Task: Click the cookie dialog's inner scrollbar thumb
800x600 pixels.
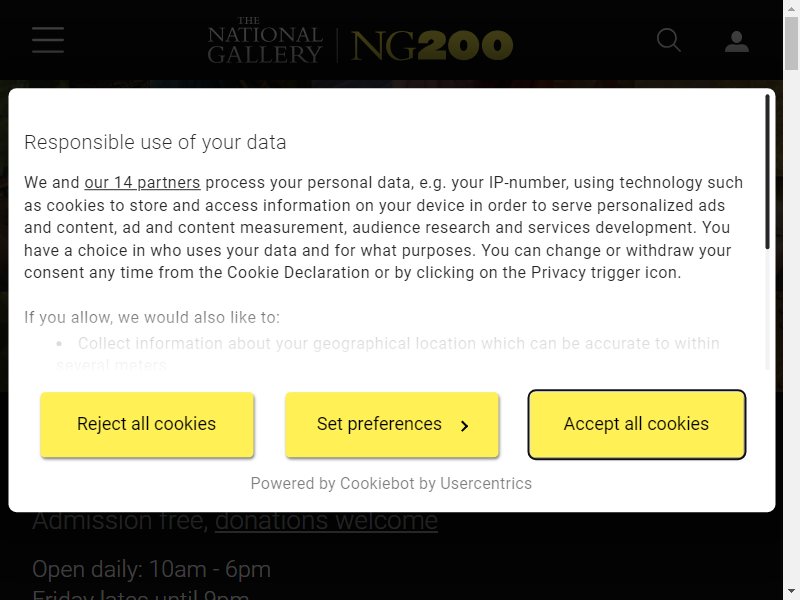Action: pos(767,172)
